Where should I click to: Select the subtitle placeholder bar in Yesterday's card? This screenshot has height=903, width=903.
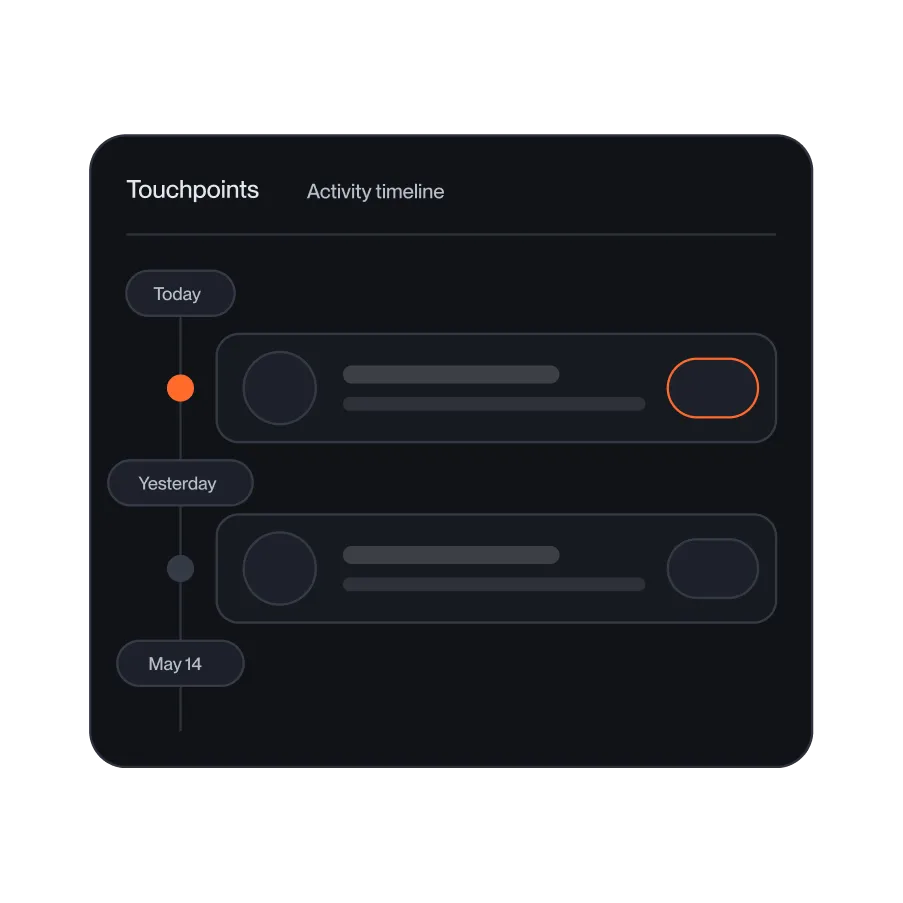pyautogui.click(x=494, y=585)
